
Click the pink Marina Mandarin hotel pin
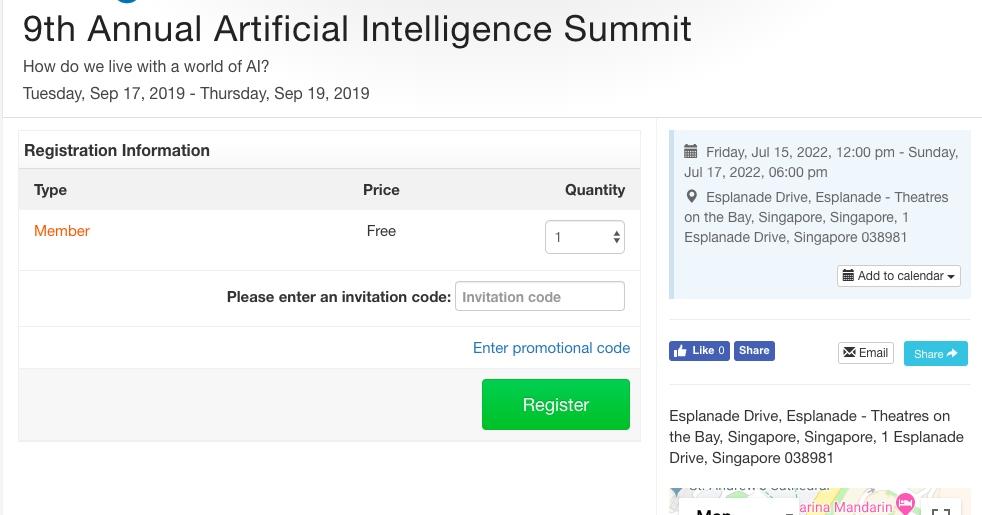click(x=905, y=502)
